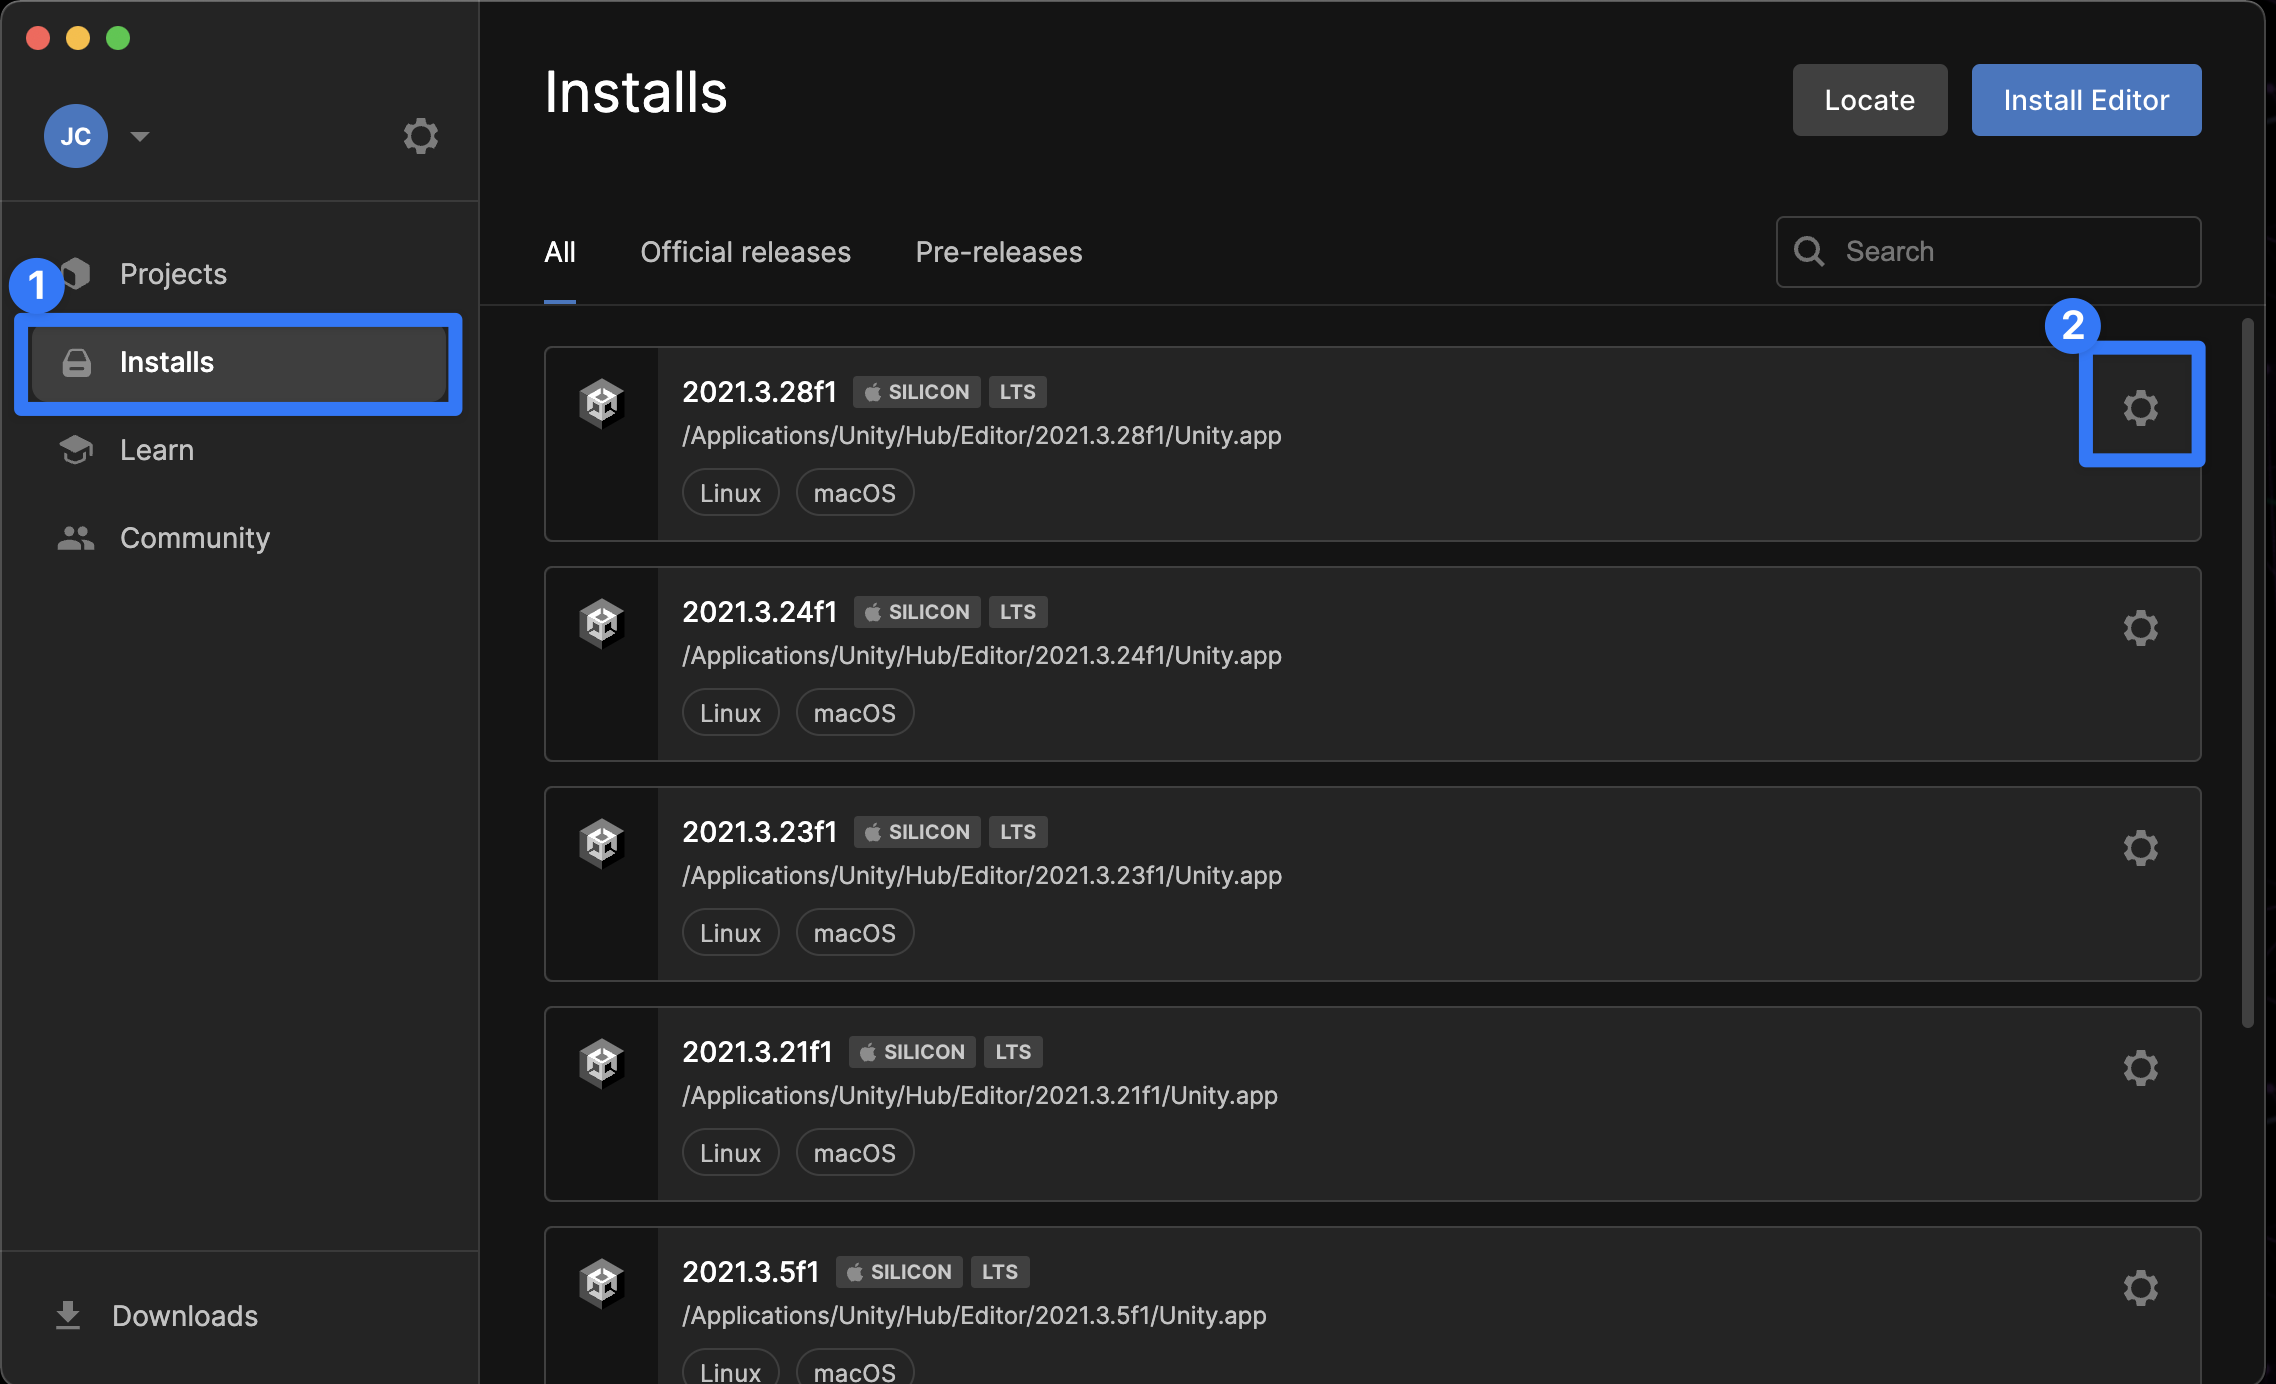Click settings icon for 2021.3.21f1
The image size is (2276, 1384).
point(2141,1067)
